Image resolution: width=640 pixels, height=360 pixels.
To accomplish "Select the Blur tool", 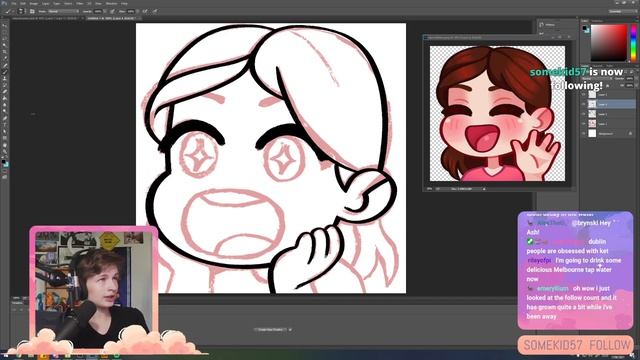I will 5,105.
